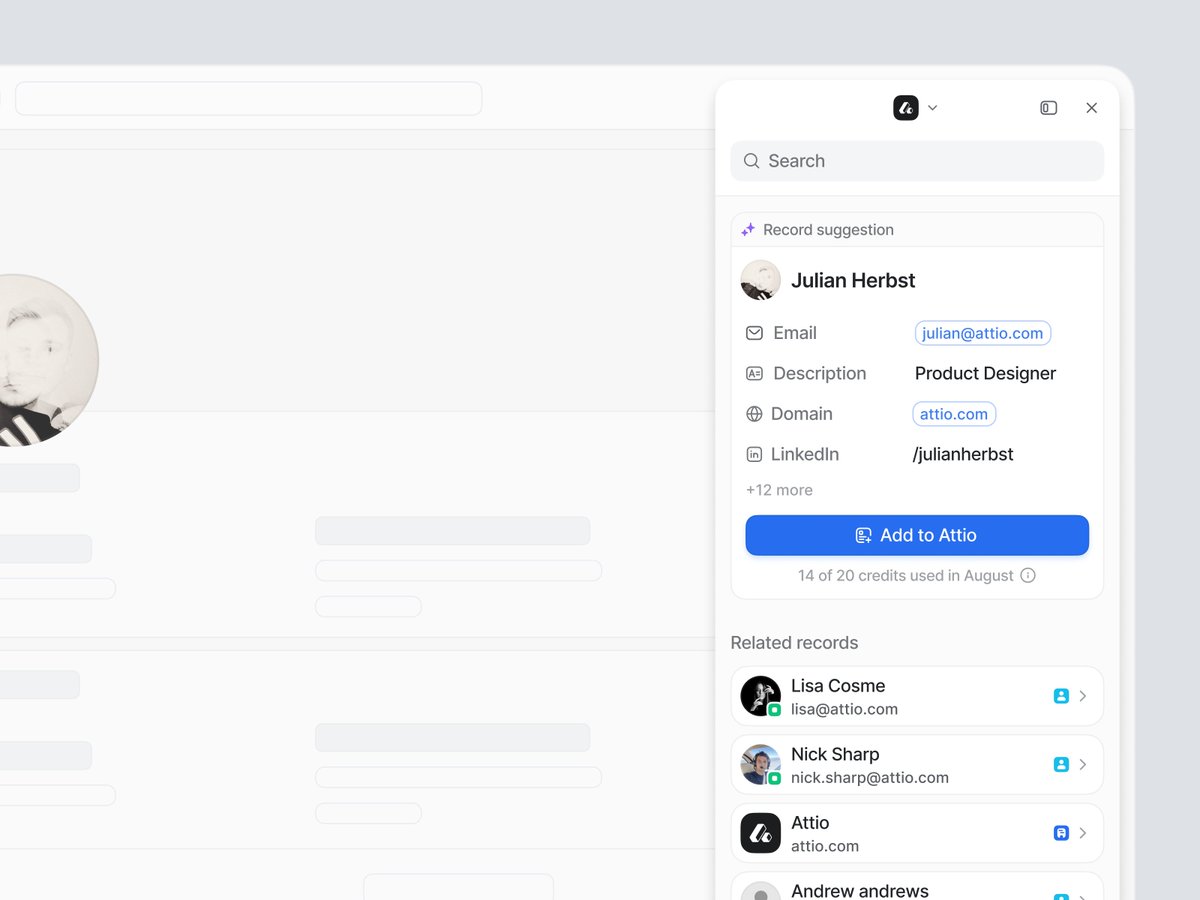The width and height of the screenshot is (1200, 900).
Task: Open the Attio company record
Action: click(x=917, y=833)
